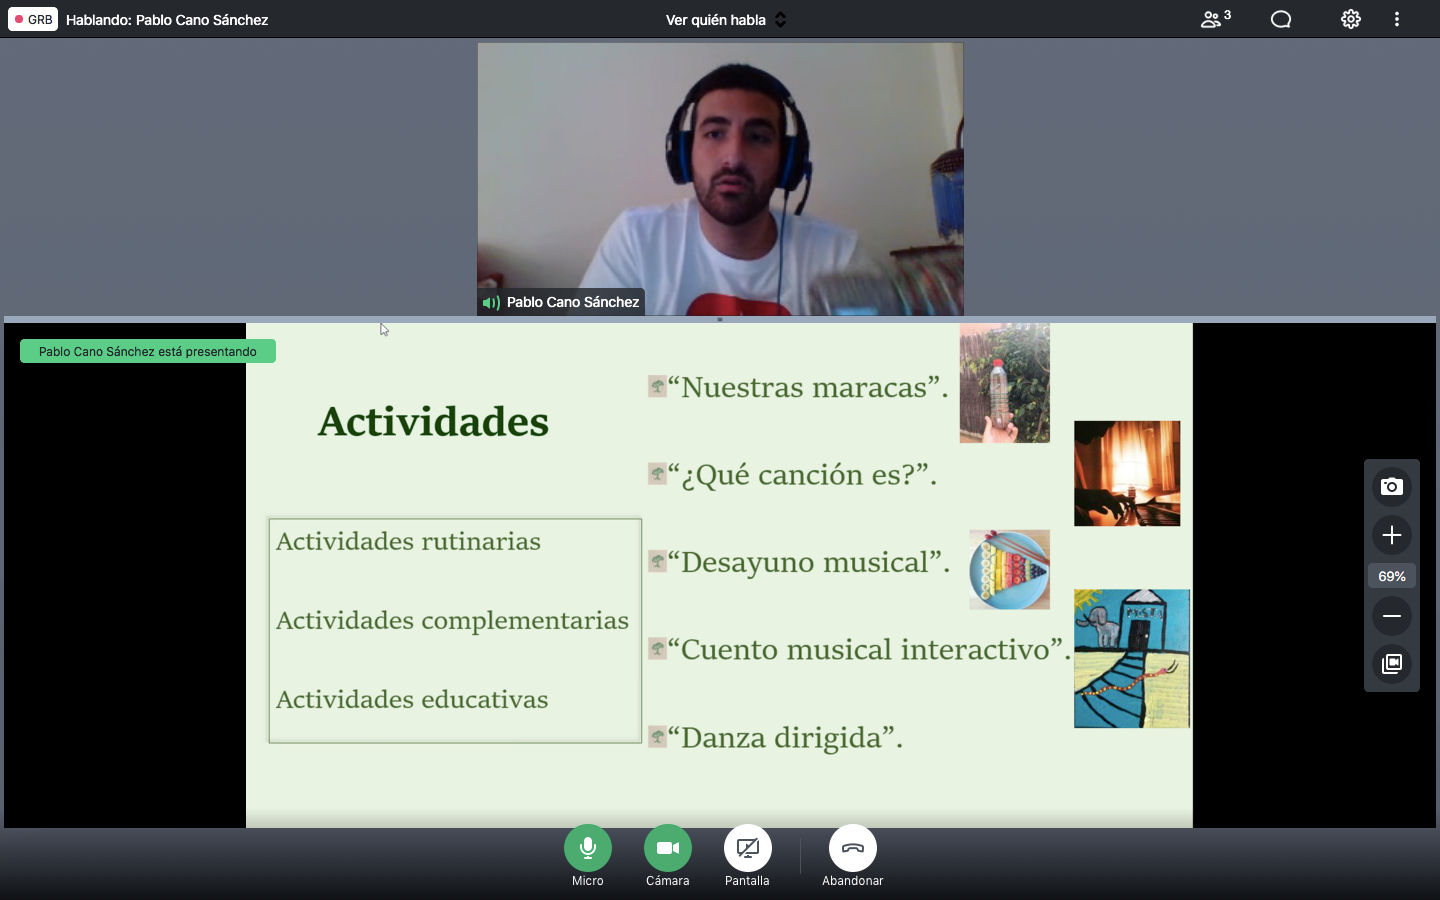This screenshot has height=900, width=1440.
Task: Click 'Desayuno musical' bullet text
Action: click(x=808, y=562)
